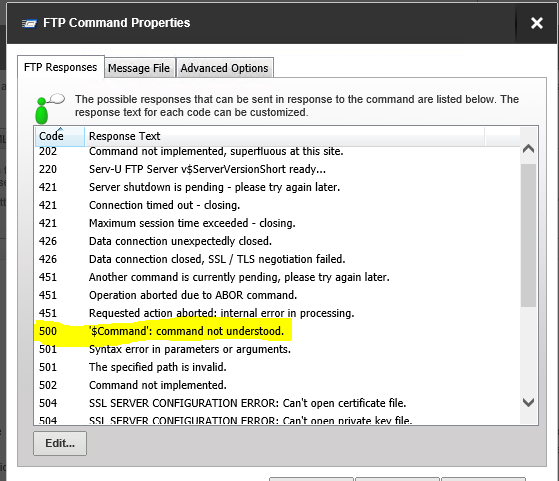Viewport: 559px width, 481px height.
Task: Close the FTP Command Properties dialog
Action: click(x=537, y=23)
